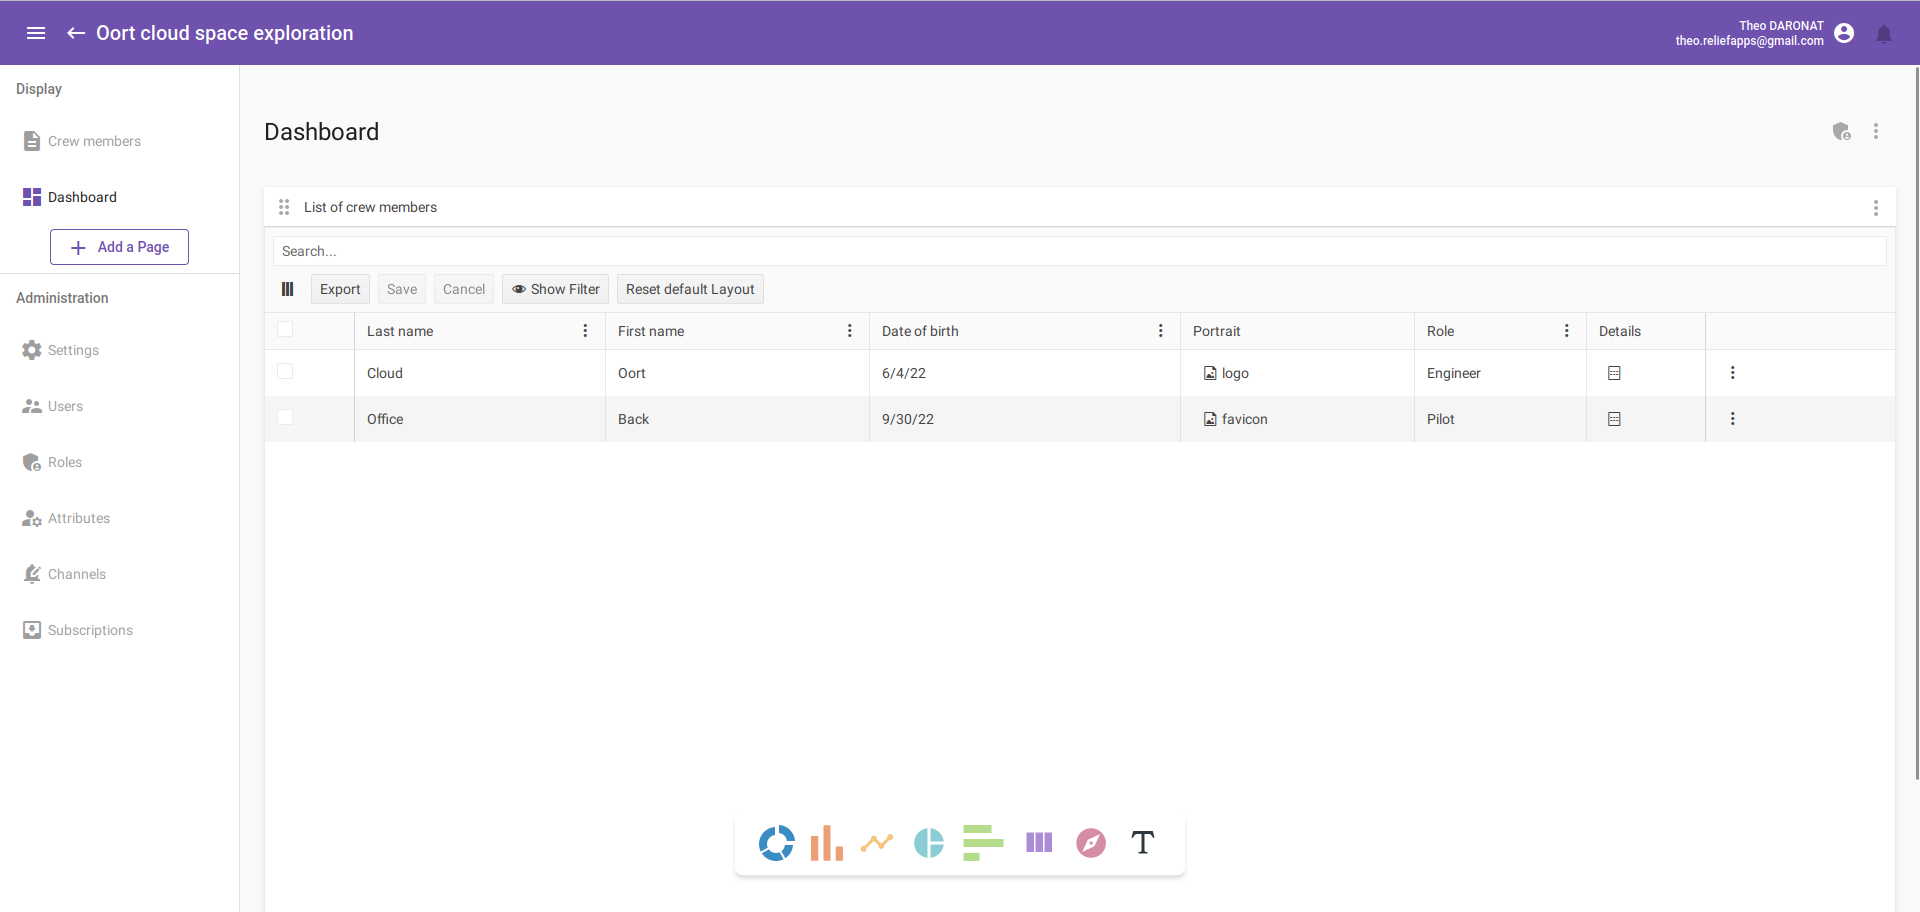Open Last name column menu
The width and height of the screenshot is (1920, 912).
[585, 331]
